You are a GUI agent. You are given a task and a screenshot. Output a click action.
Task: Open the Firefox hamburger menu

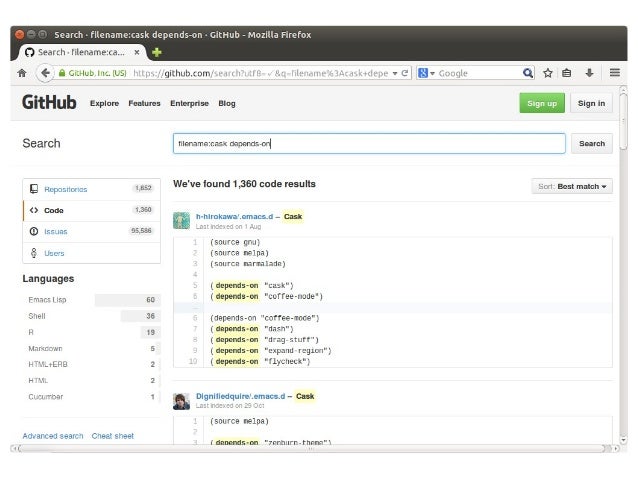615,73
